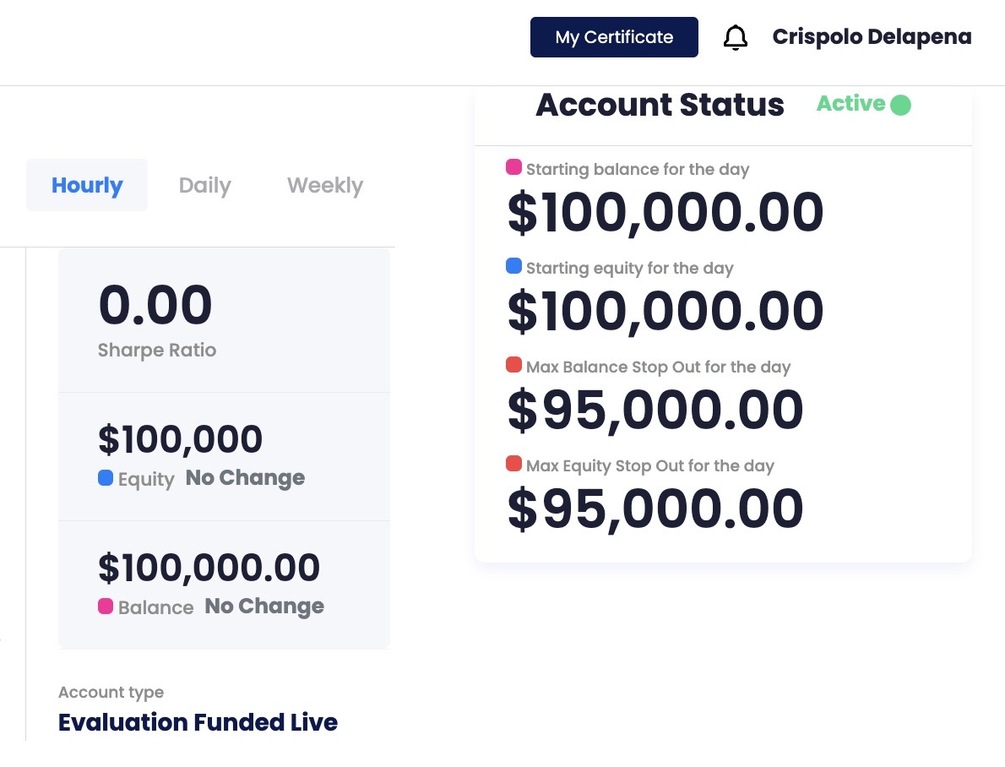Click the Evaluation Funded Live account type

pos(198,722)
